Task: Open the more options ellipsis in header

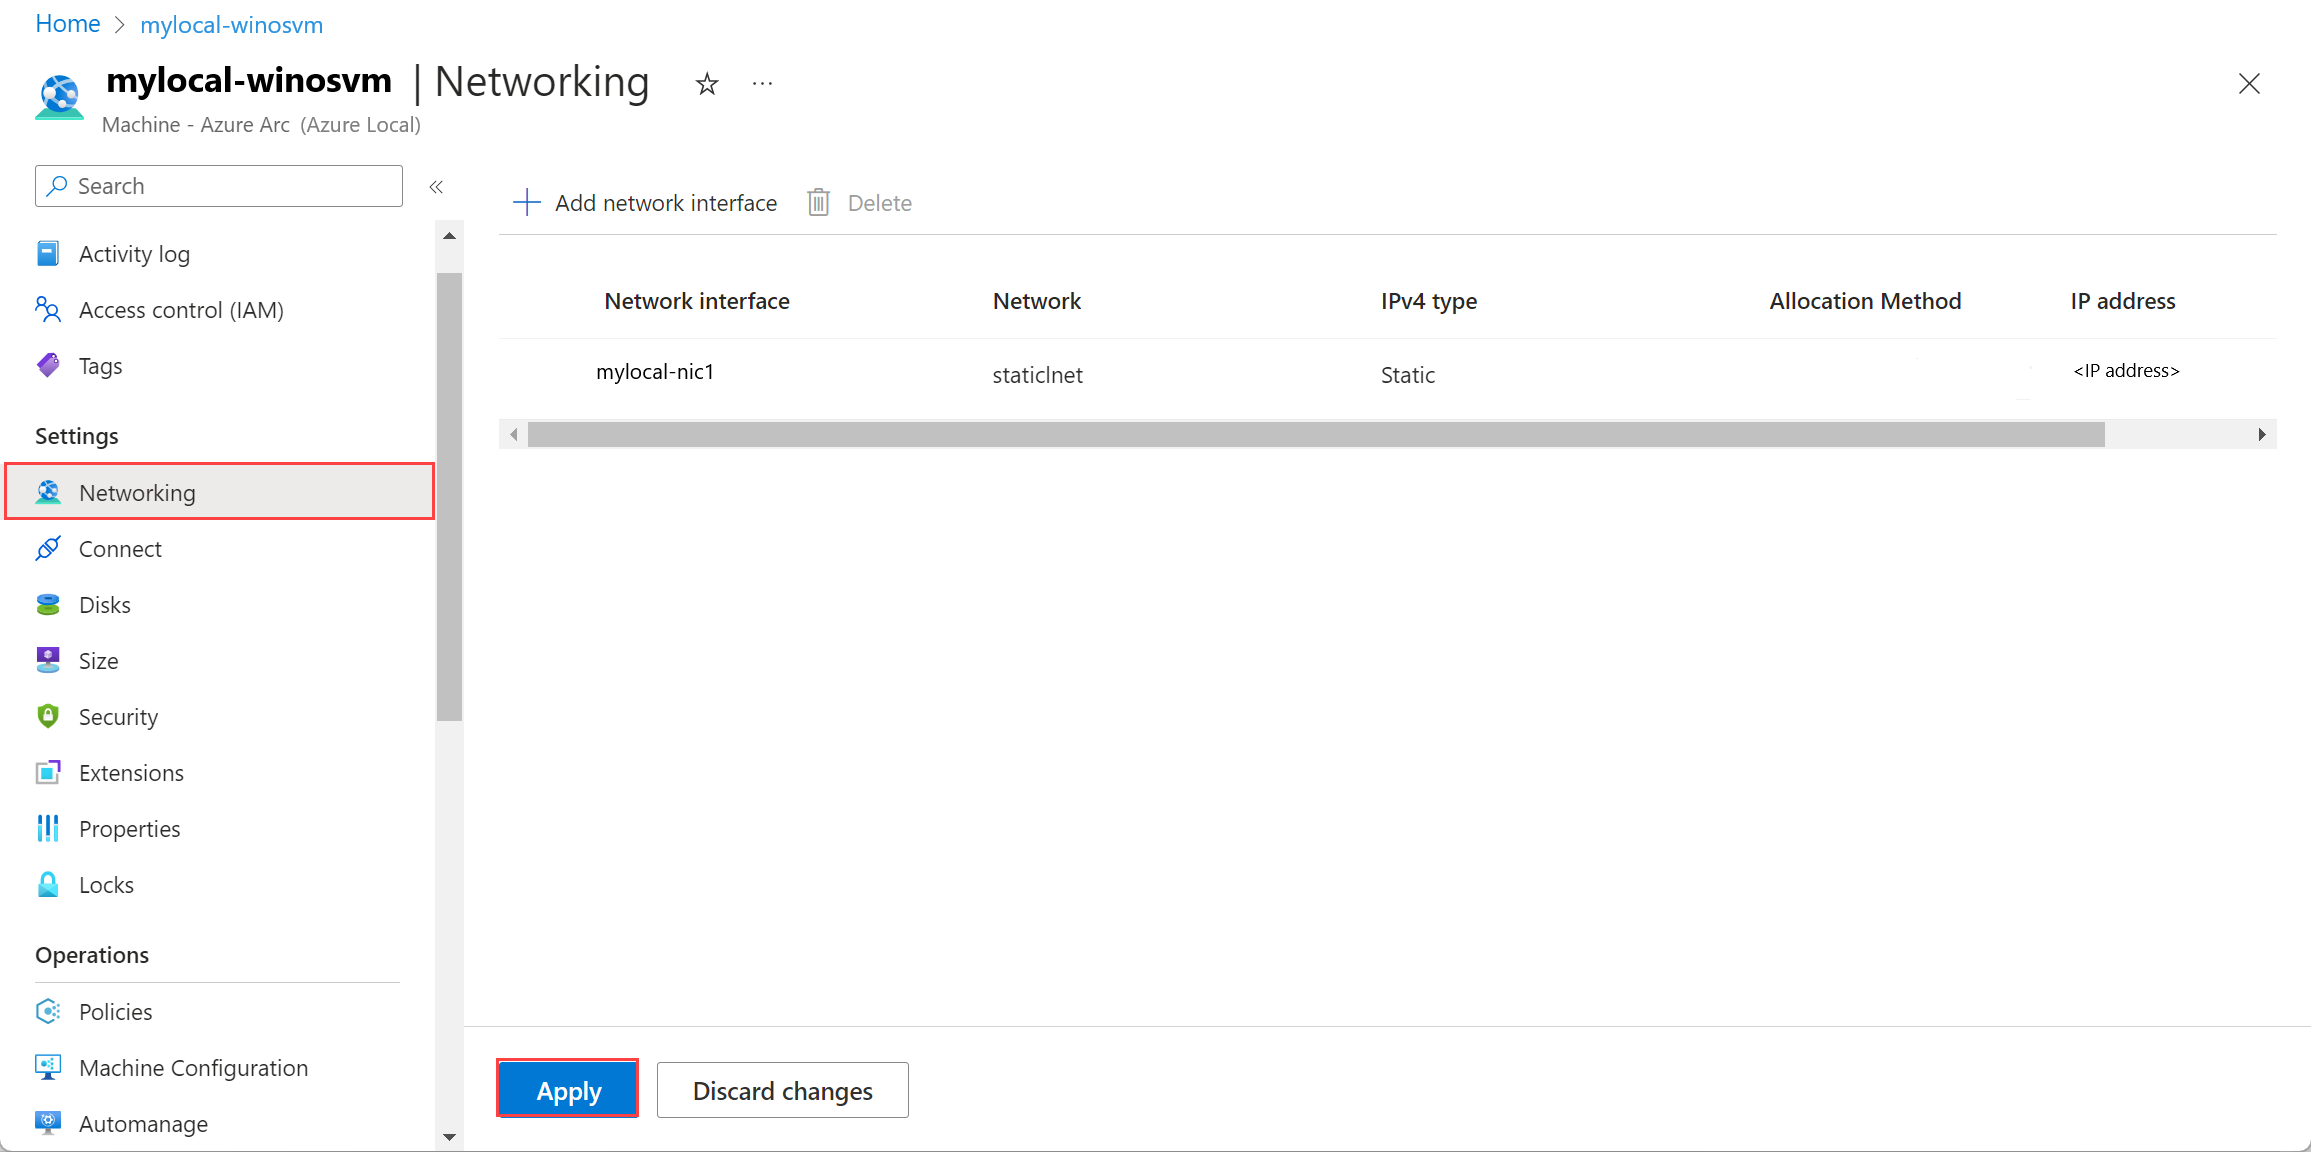Action: [762, 84]
